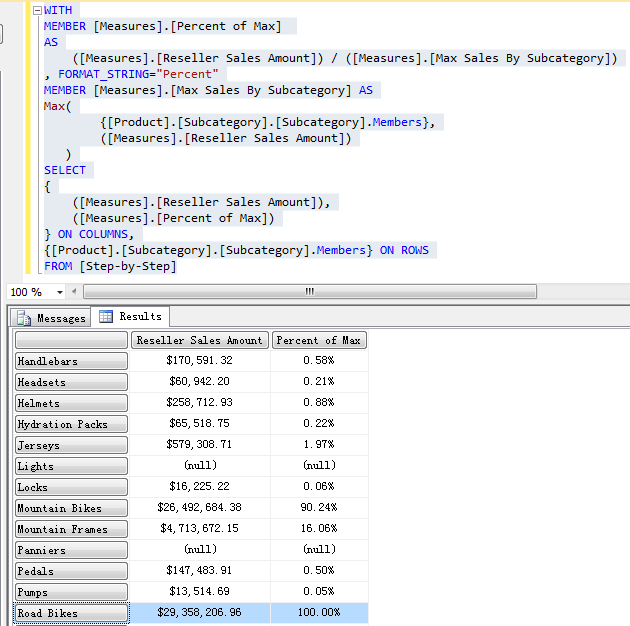Click the 0.22% cell for Hydration Packs
Image resolution: width=630 pixels, height=626 pixels.
click(319, 423)
